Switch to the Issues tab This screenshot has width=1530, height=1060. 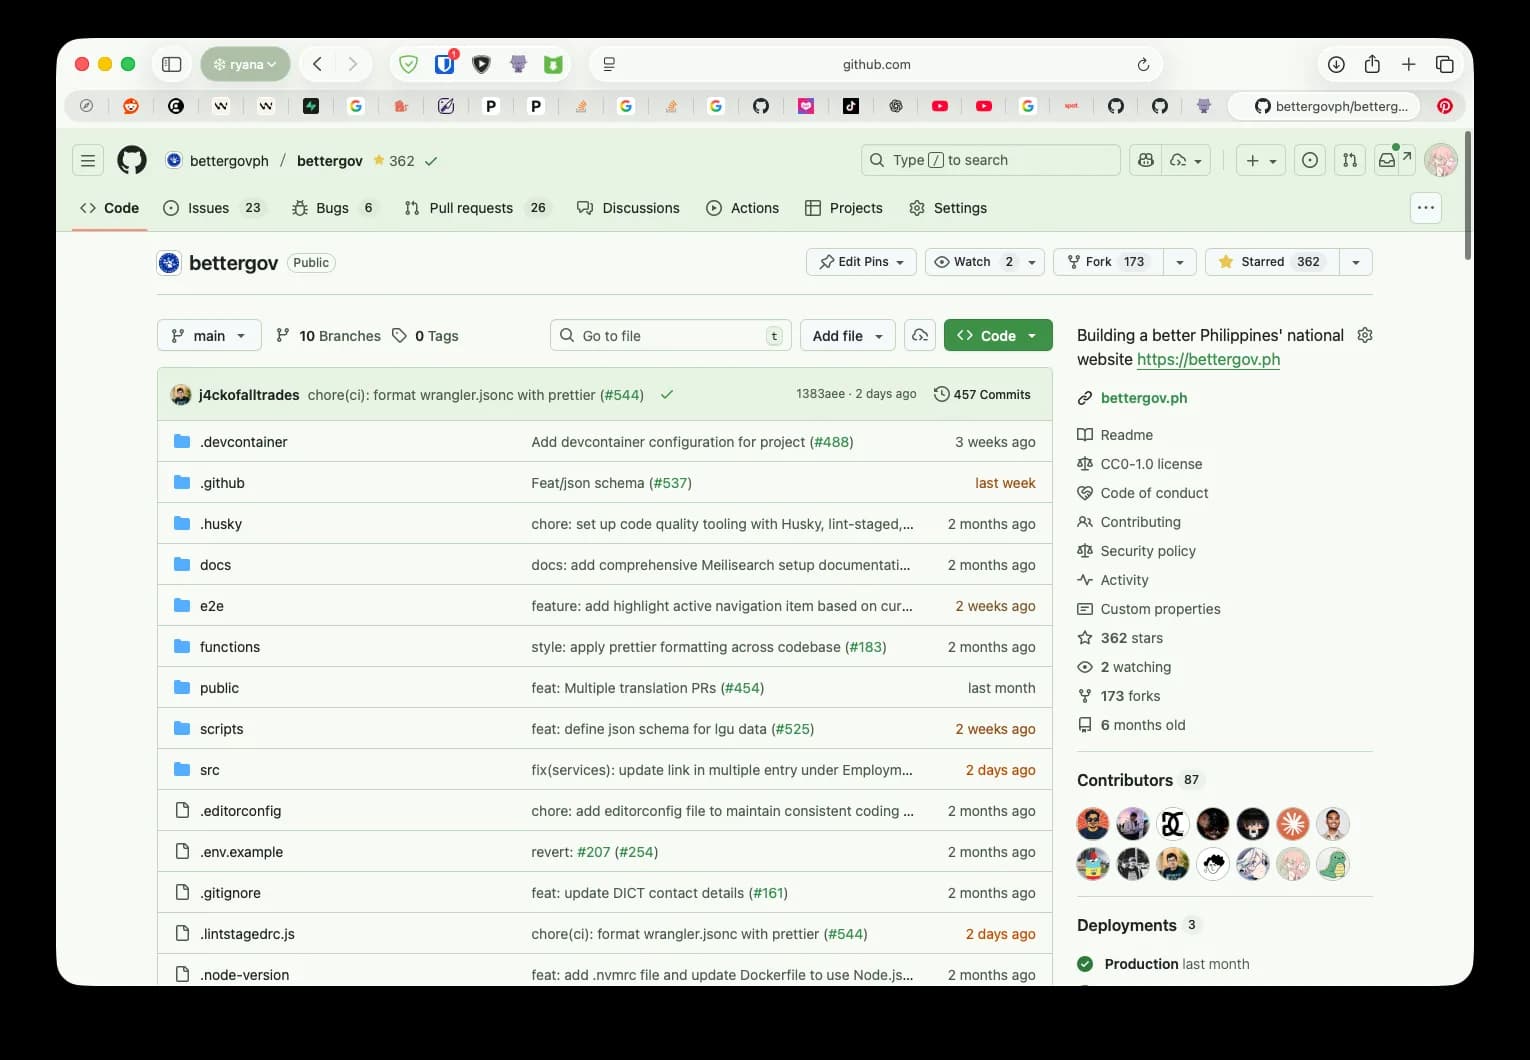pyautogui.click(x=214, y=208)
